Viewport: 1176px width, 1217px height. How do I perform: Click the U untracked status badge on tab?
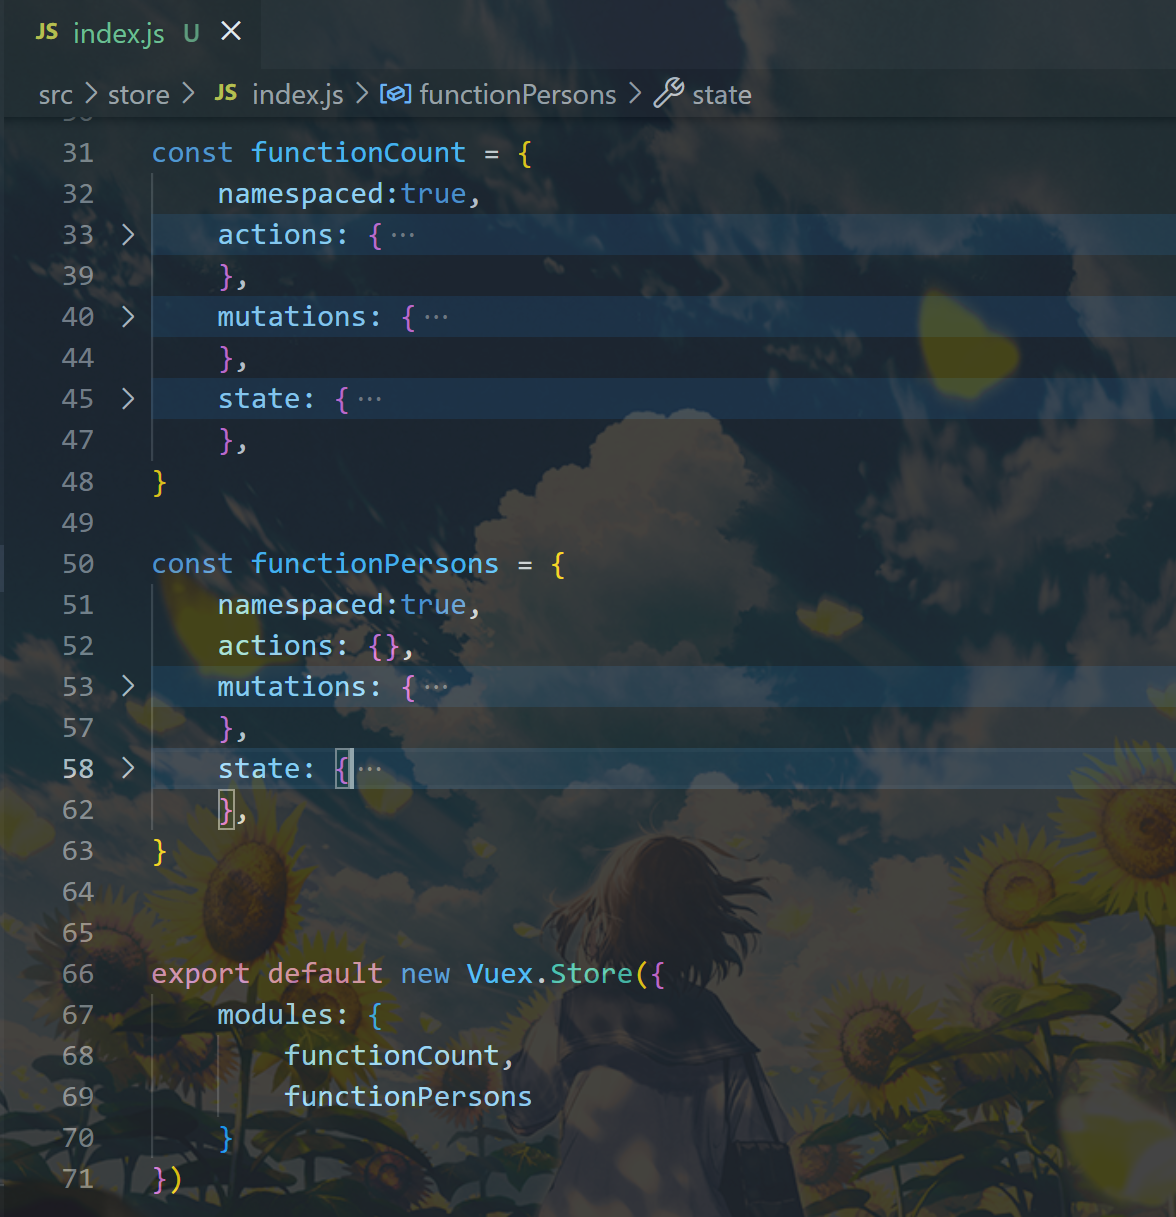click(191, 33)
